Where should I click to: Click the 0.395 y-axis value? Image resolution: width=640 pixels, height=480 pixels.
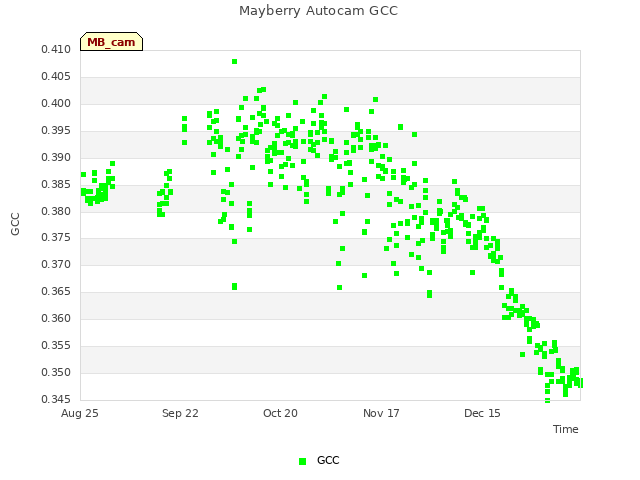(x=56, y=131)
